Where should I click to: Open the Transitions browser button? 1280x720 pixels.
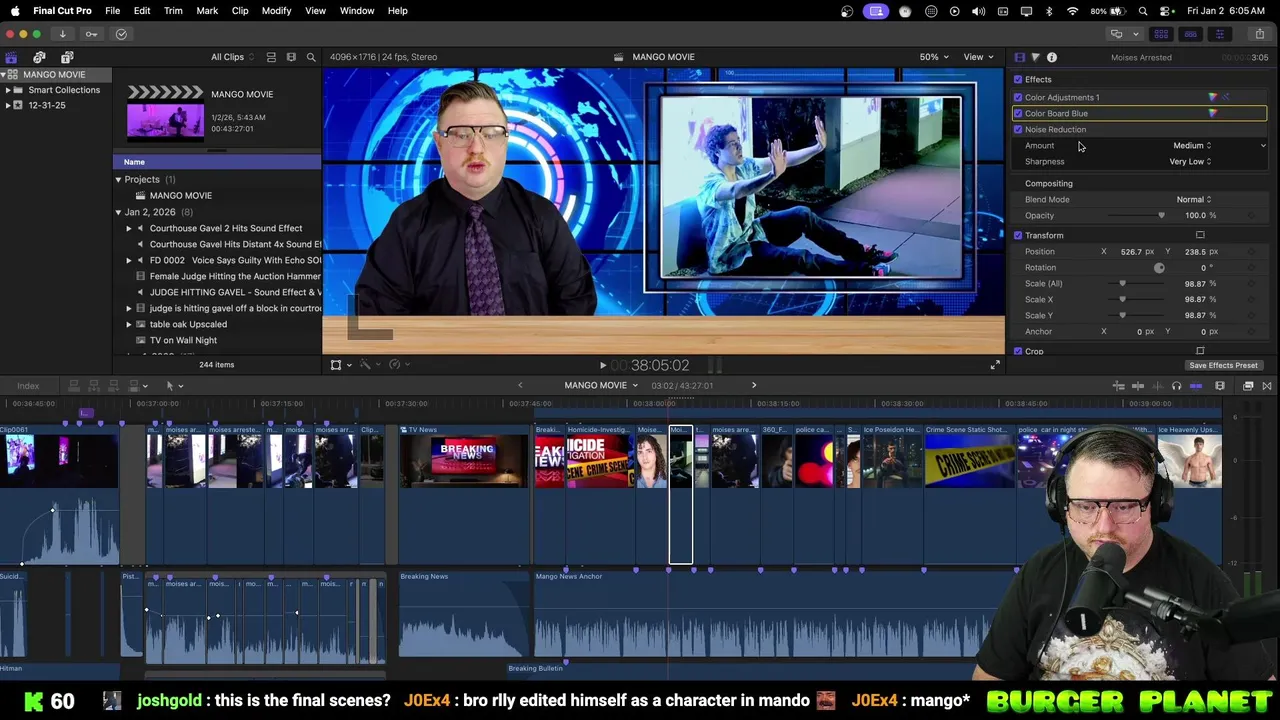1268,386
